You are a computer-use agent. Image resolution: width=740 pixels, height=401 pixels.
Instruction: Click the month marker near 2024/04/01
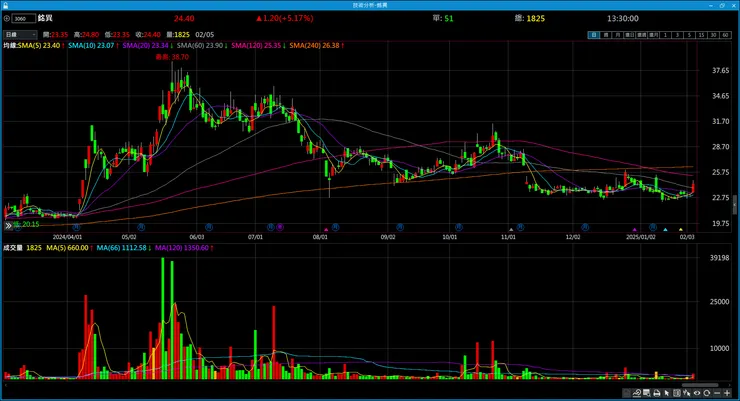point(76,227)
